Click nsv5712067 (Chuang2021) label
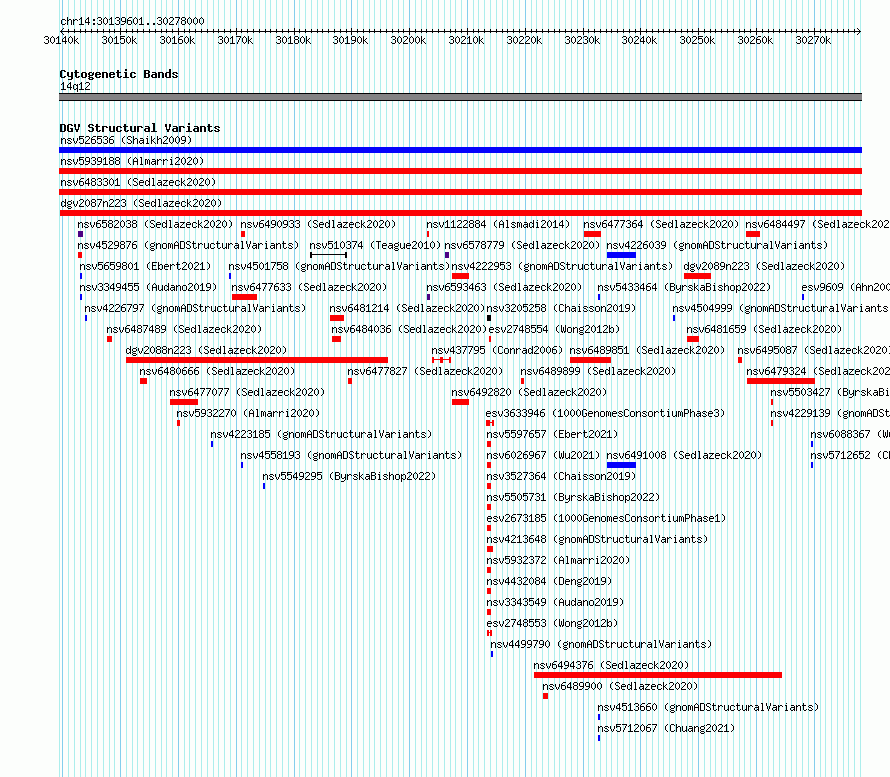Image resolution: width=890 pixels, height=777 pixels. coord(666,728)
